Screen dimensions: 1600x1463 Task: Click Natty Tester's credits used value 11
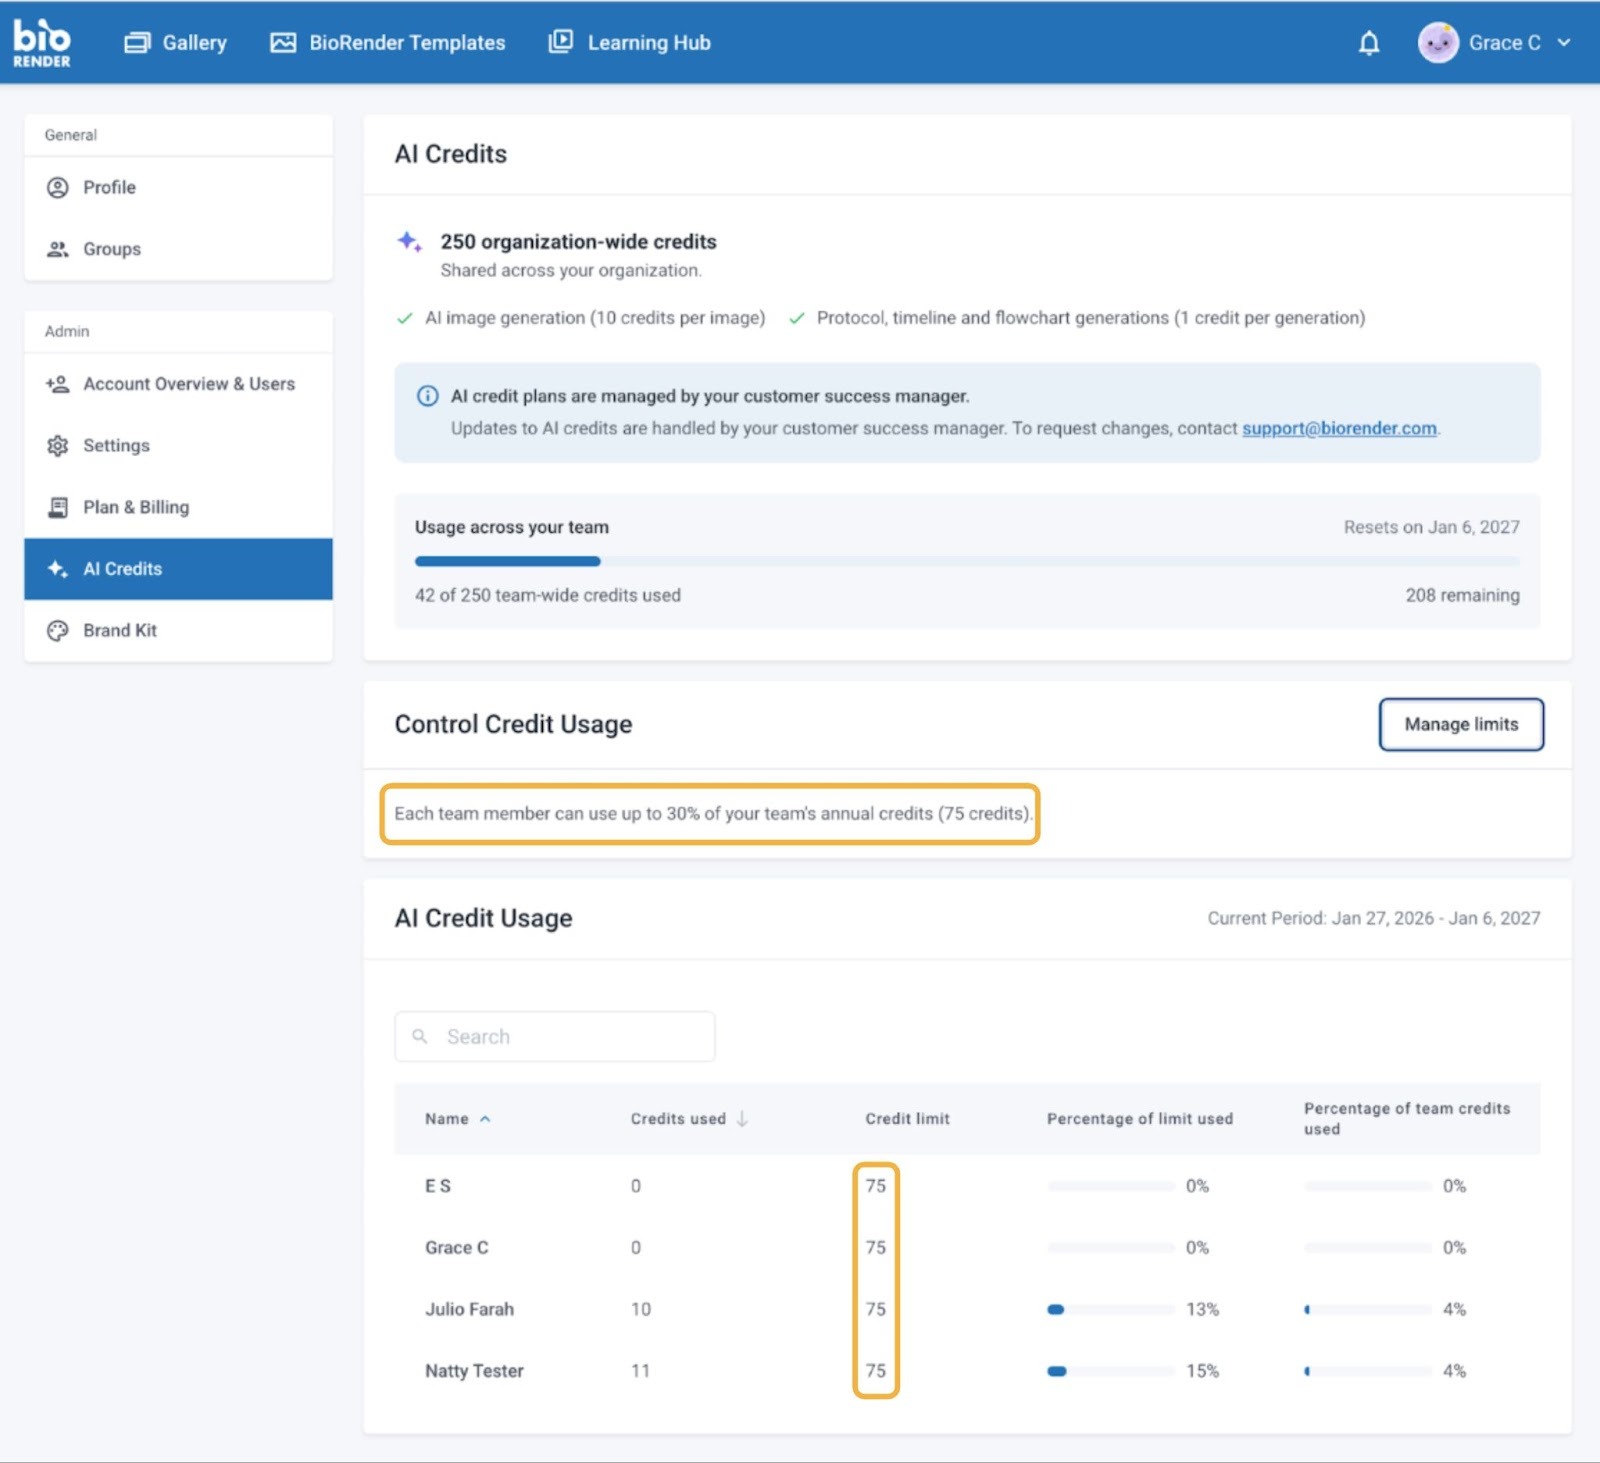640,1371
